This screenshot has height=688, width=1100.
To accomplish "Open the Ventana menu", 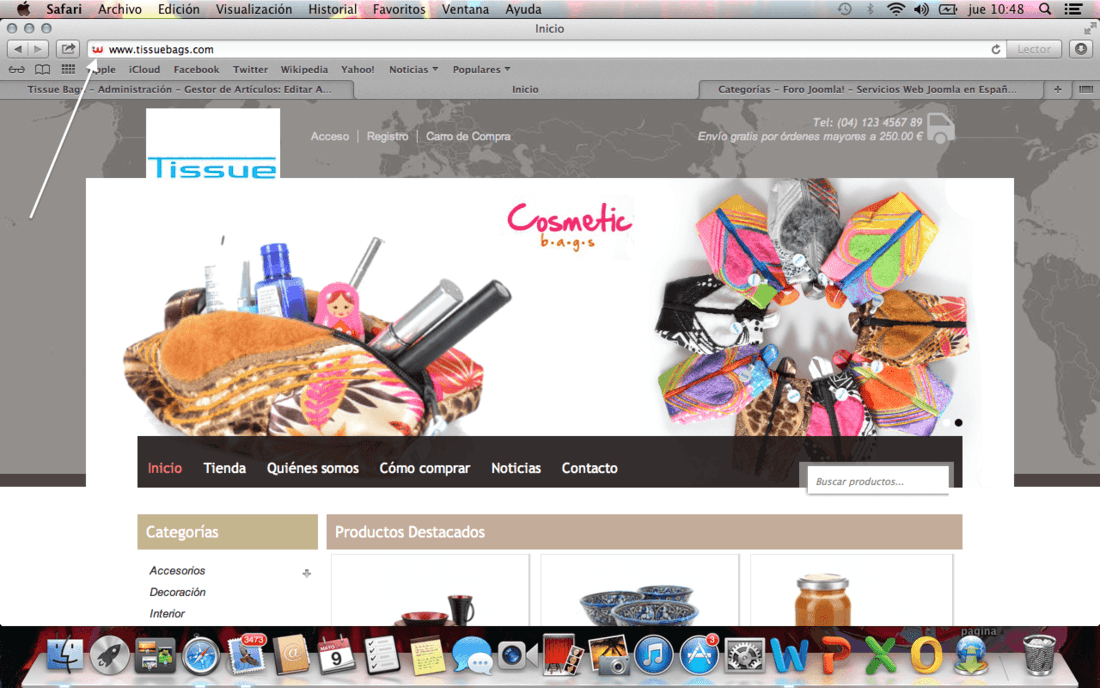I will point(465,9).
